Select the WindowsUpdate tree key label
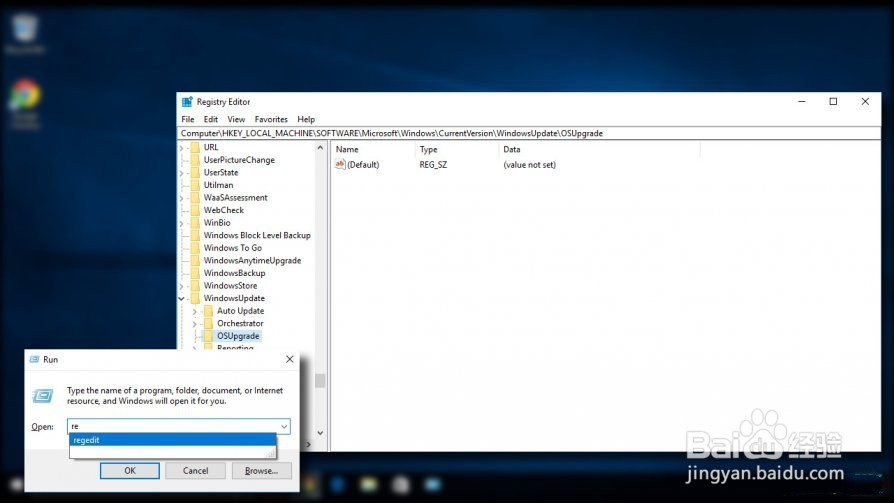Viewport: 894px width, 504px height. 234,298
